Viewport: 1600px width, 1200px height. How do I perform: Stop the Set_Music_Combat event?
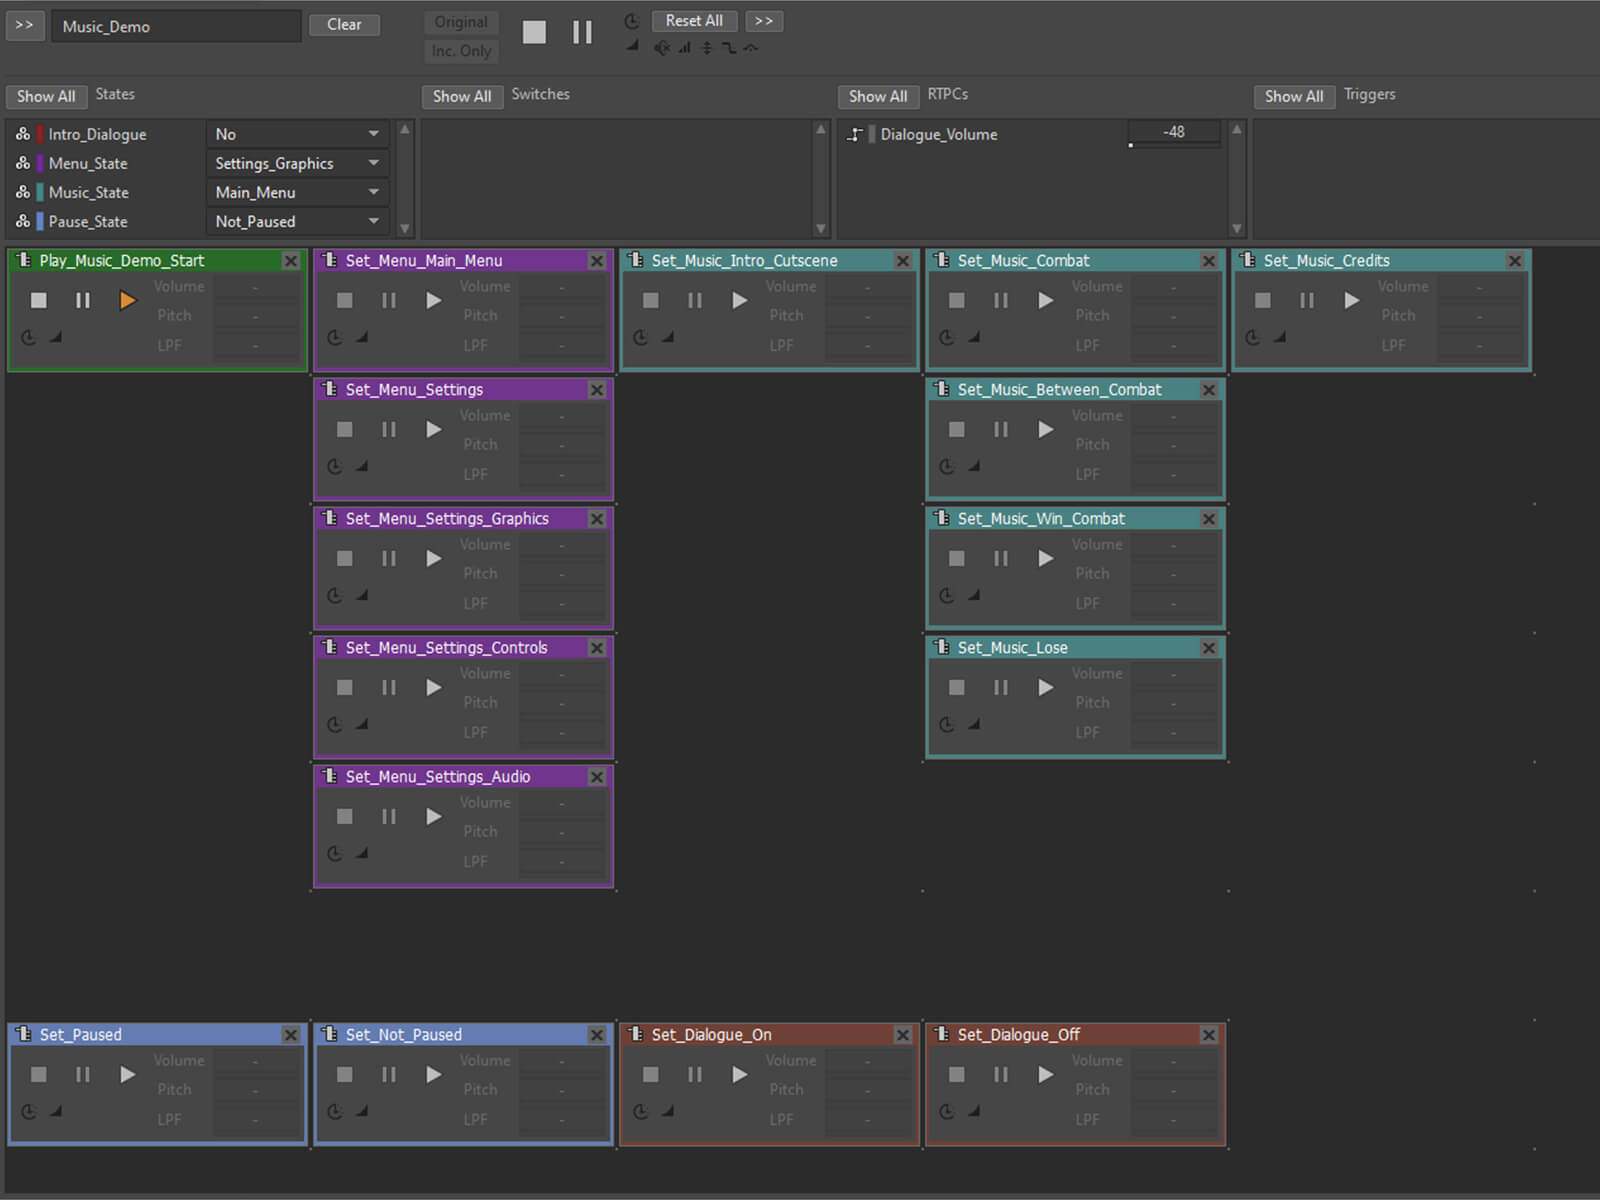click(957, 300)
